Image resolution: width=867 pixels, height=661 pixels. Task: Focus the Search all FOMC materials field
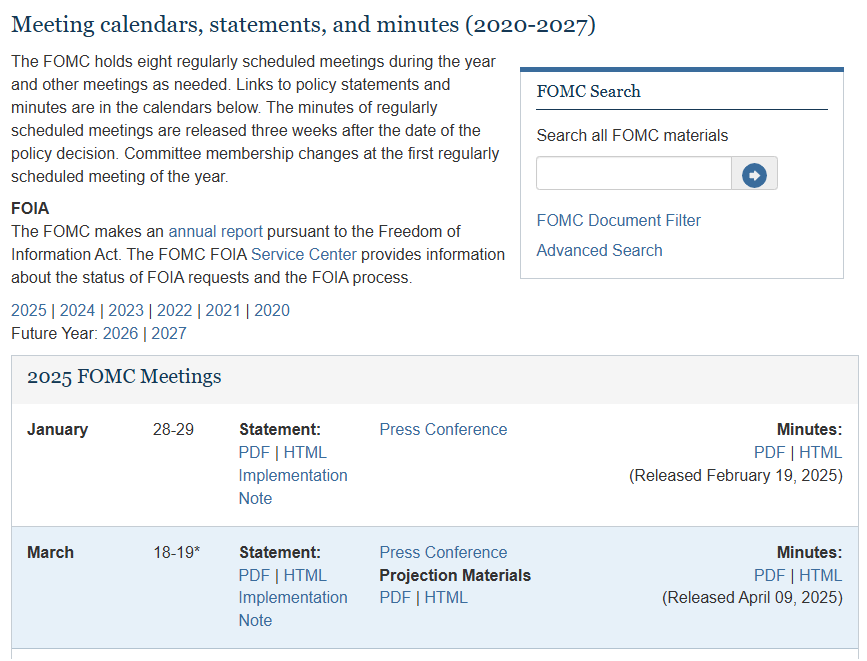634,174
